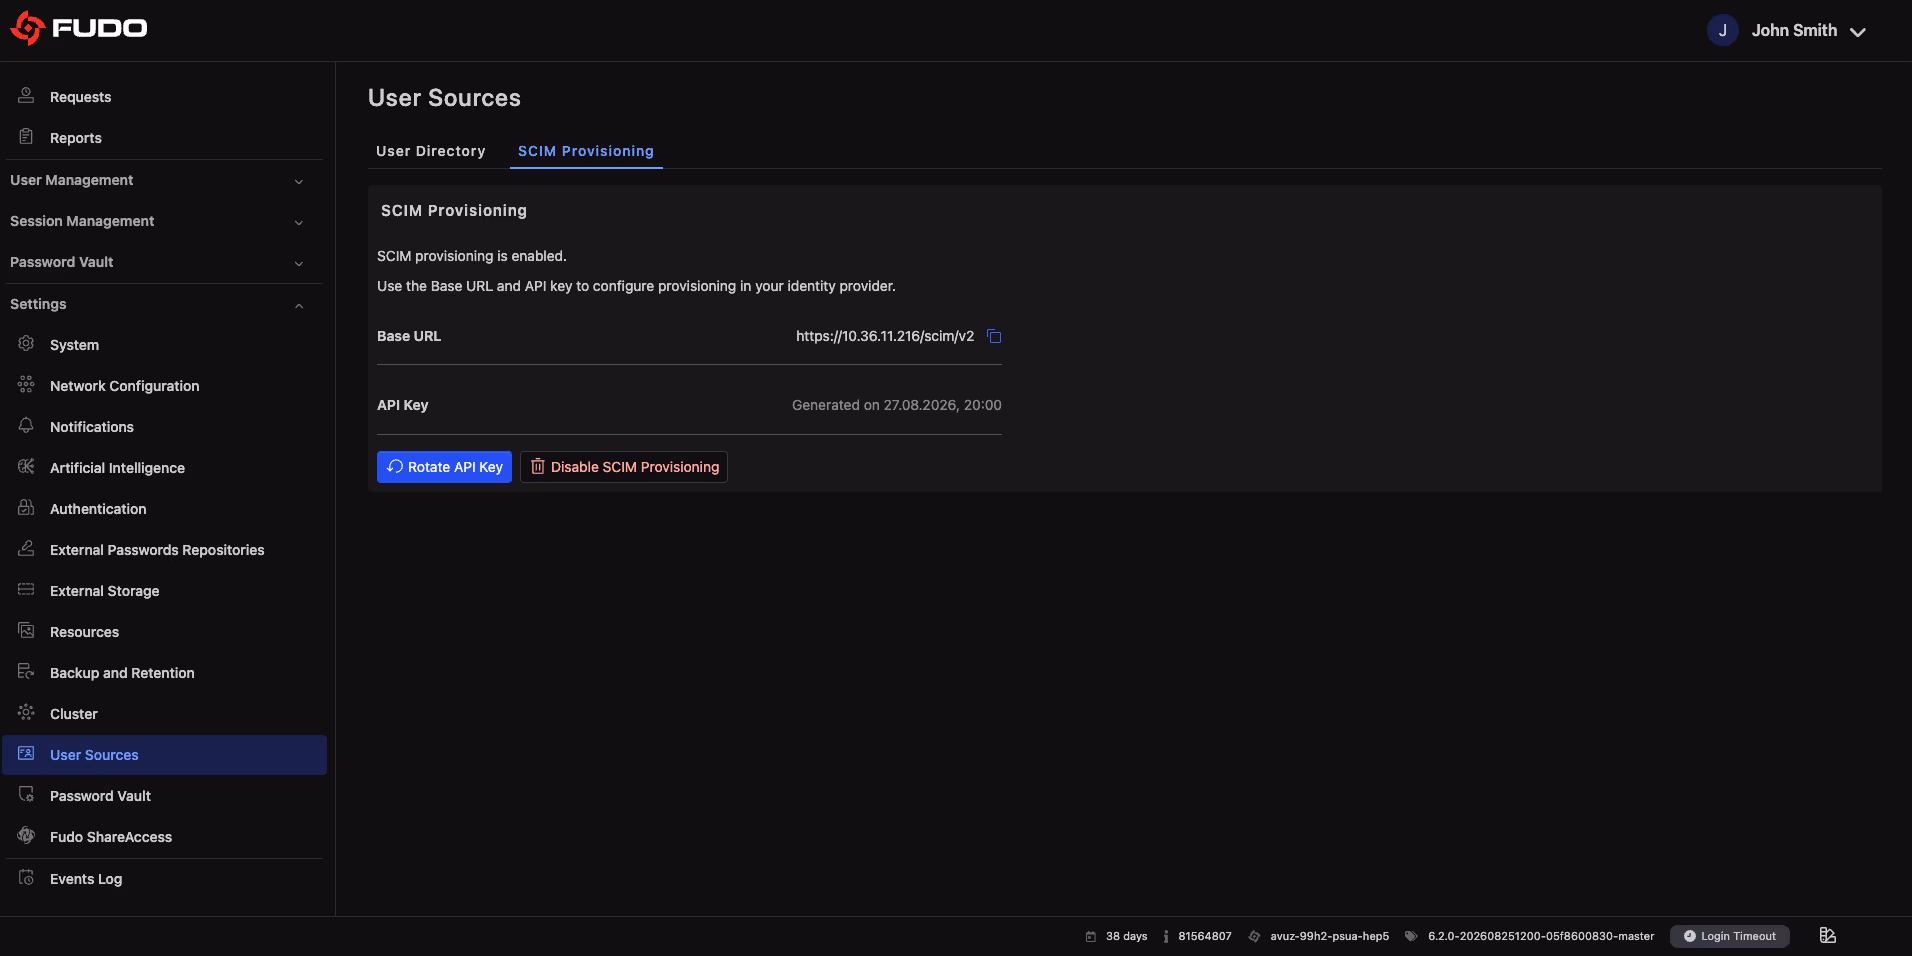Screen dimensions: 1912x956
Task: Click the Notifications bell icon
Action: (x=26, y=426)
